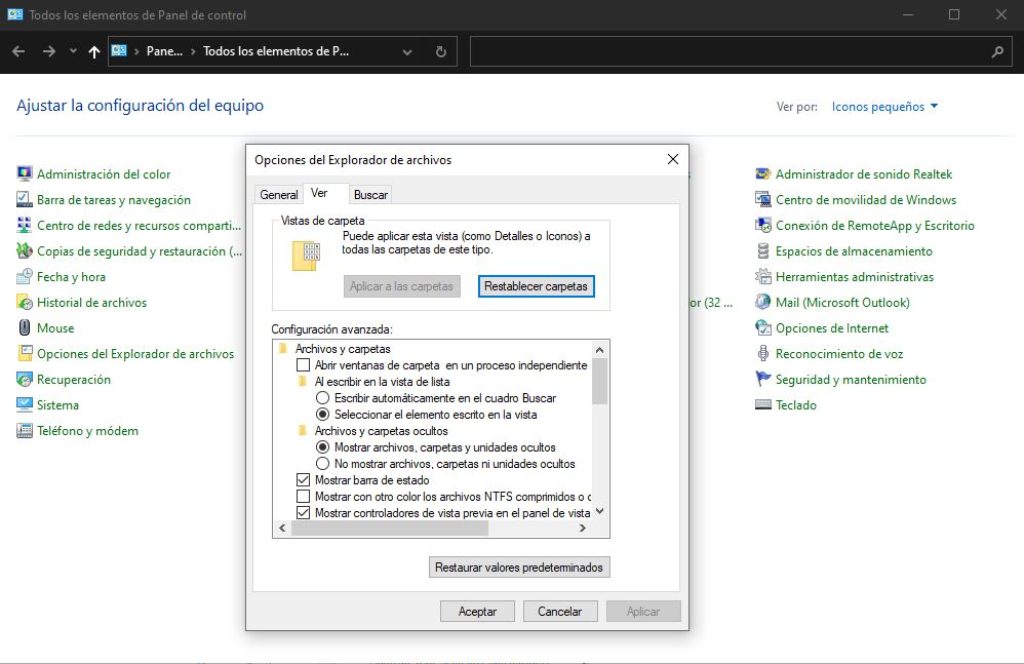Open the Mail (Microsoft Outlook) icon
This screenshot has width=1024, height=664.
pos(763,302)
